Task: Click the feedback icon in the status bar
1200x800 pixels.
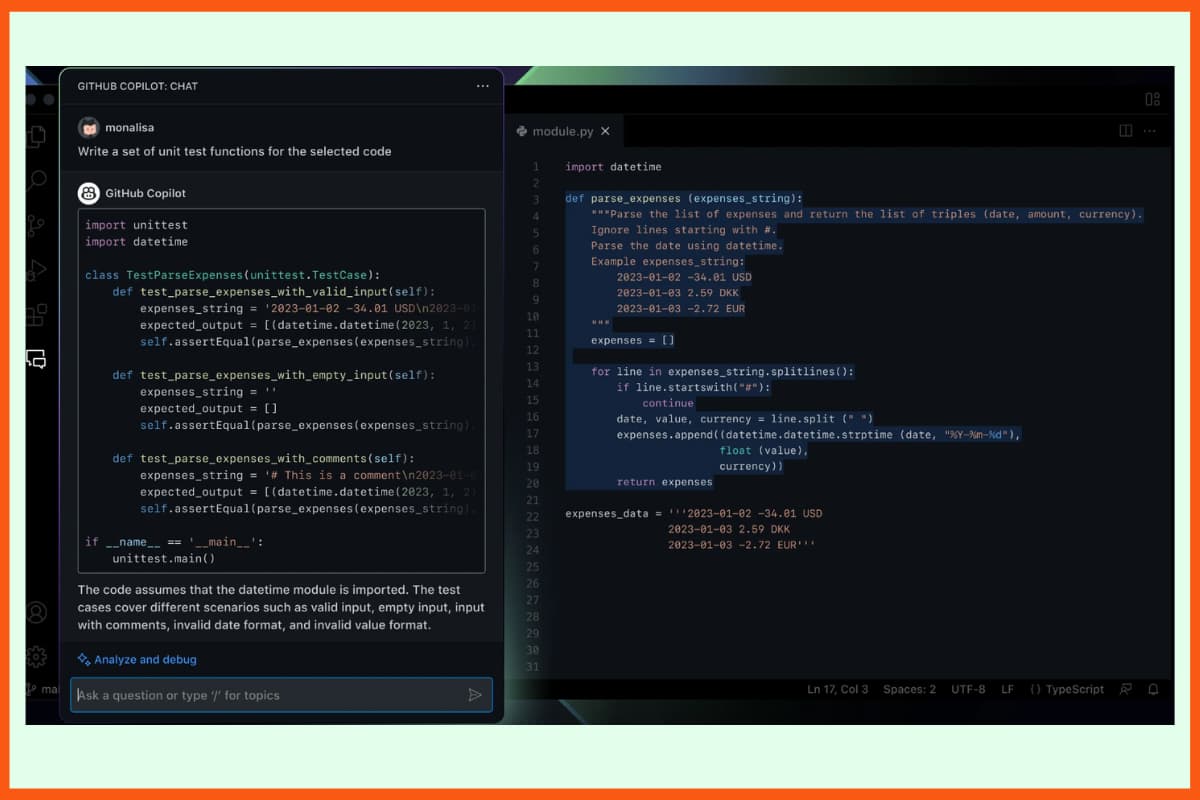Action: (1126, 689)
